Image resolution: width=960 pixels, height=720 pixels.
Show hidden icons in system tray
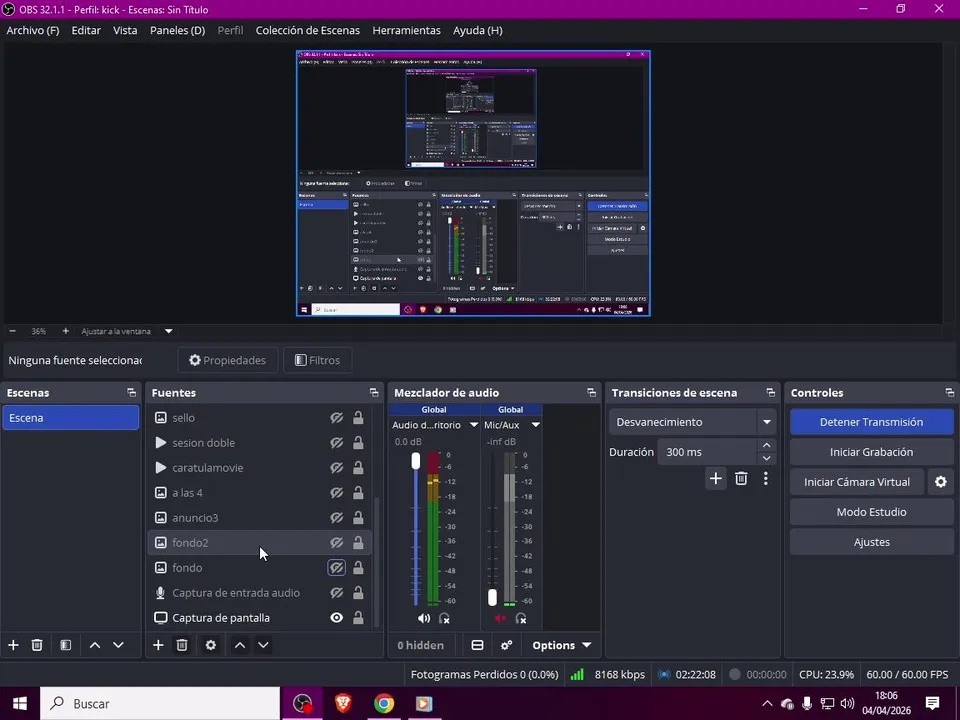[x=767, y=703]
